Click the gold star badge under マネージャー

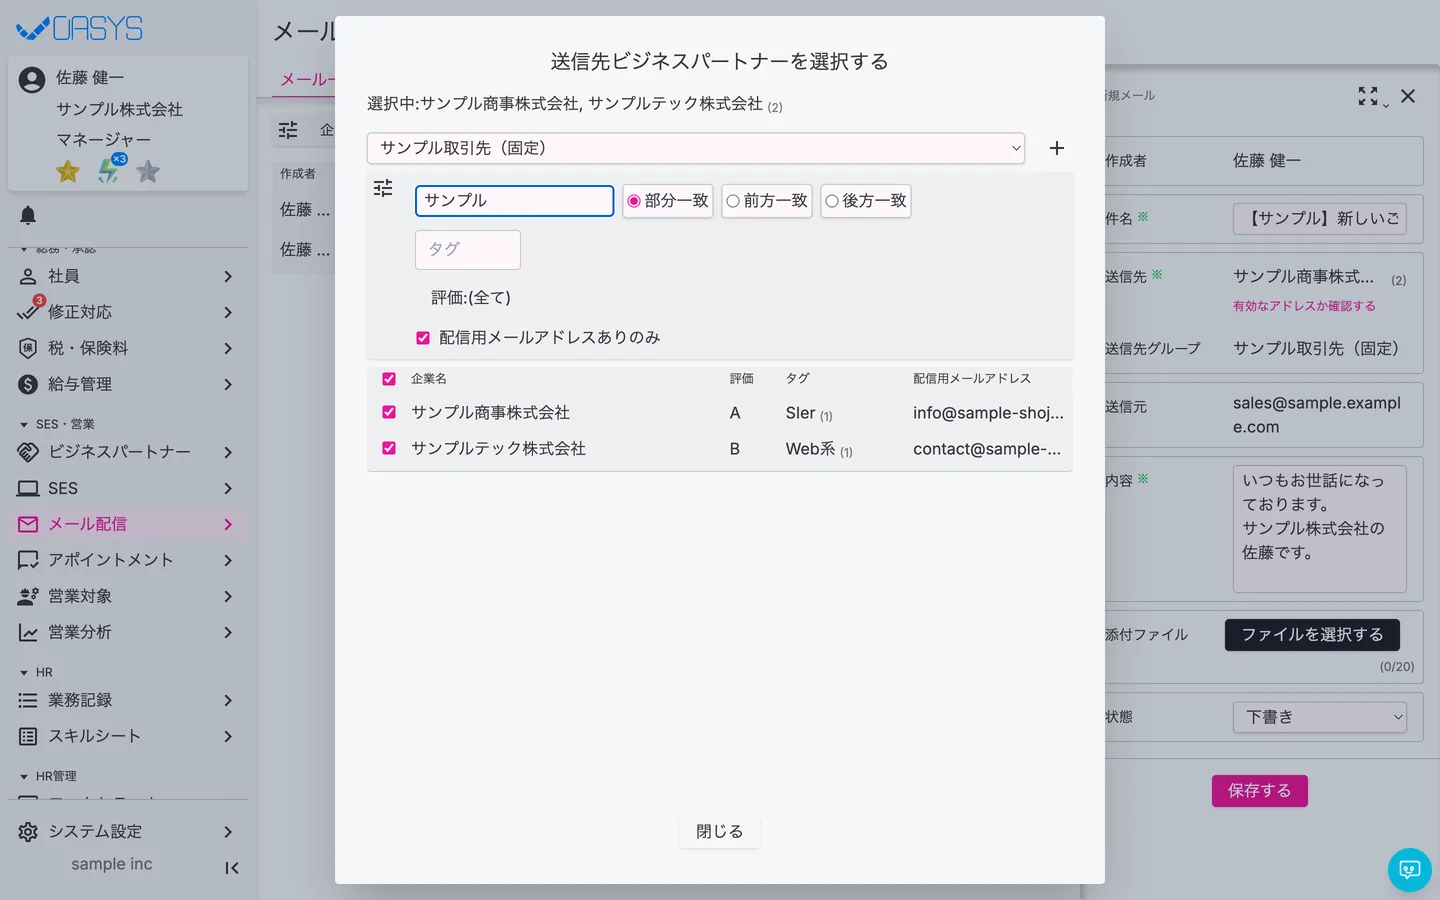[68, 171]
